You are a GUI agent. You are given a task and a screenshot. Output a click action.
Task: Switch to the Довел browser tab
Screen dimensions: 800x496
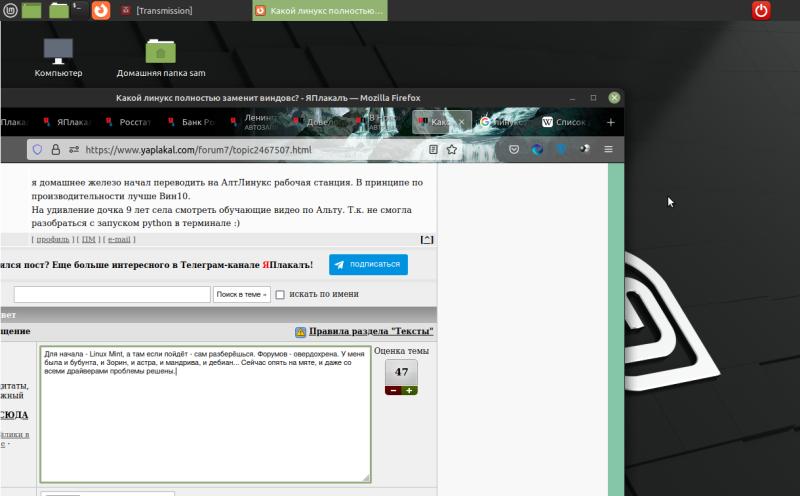[x=315, y=122]
